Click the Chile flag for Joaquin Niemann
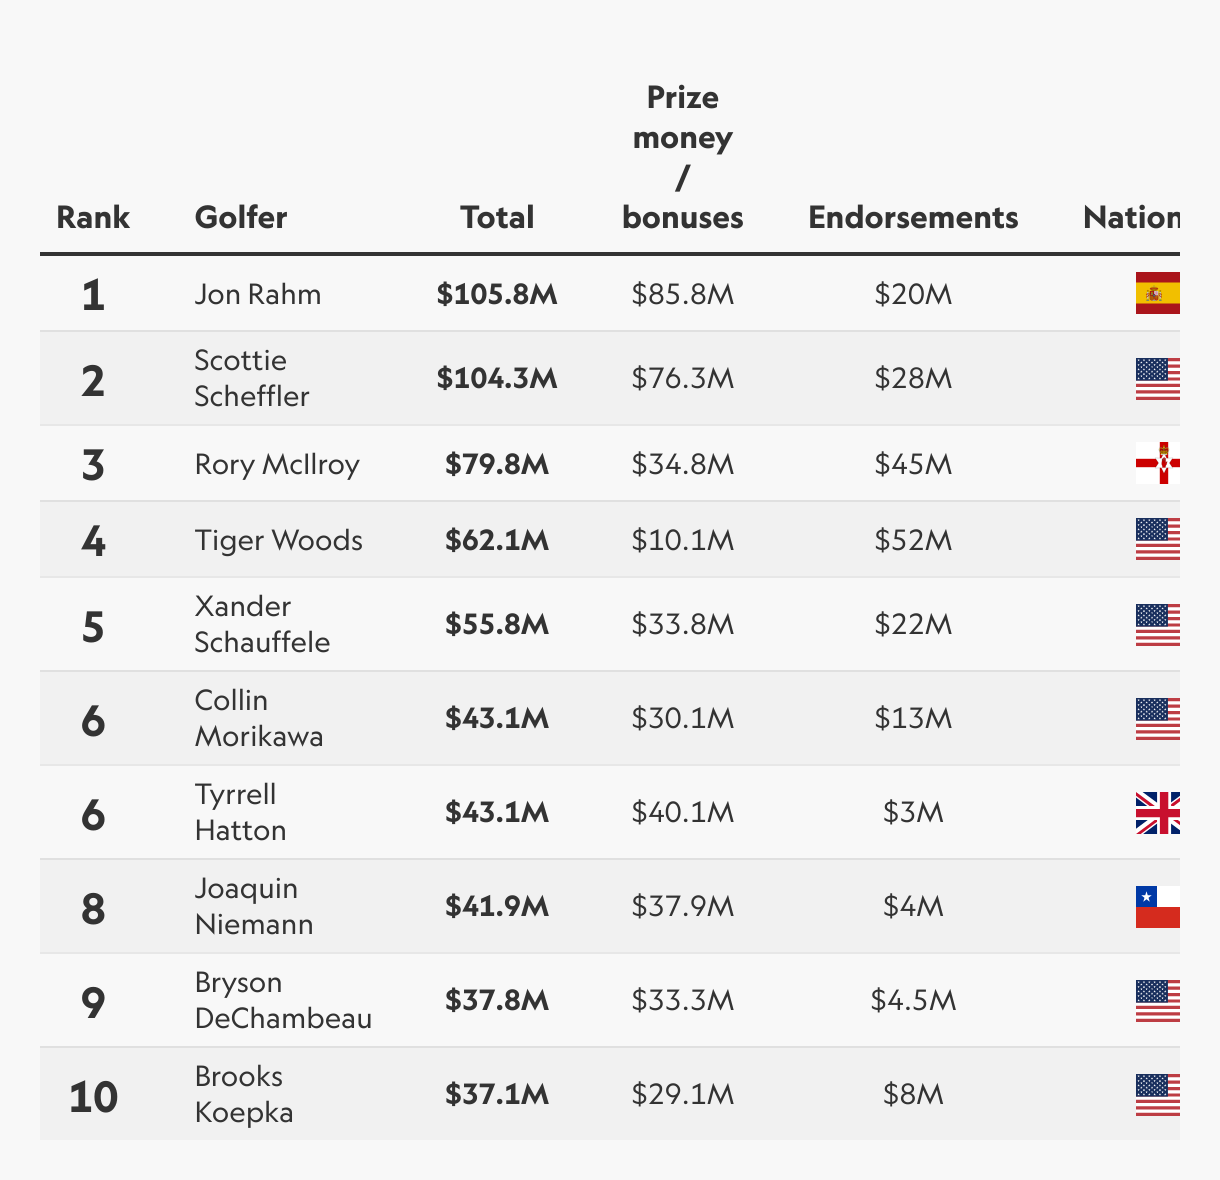Image resolution: width=1220 pixels, height=1180 pixels. pos(1158,907)
